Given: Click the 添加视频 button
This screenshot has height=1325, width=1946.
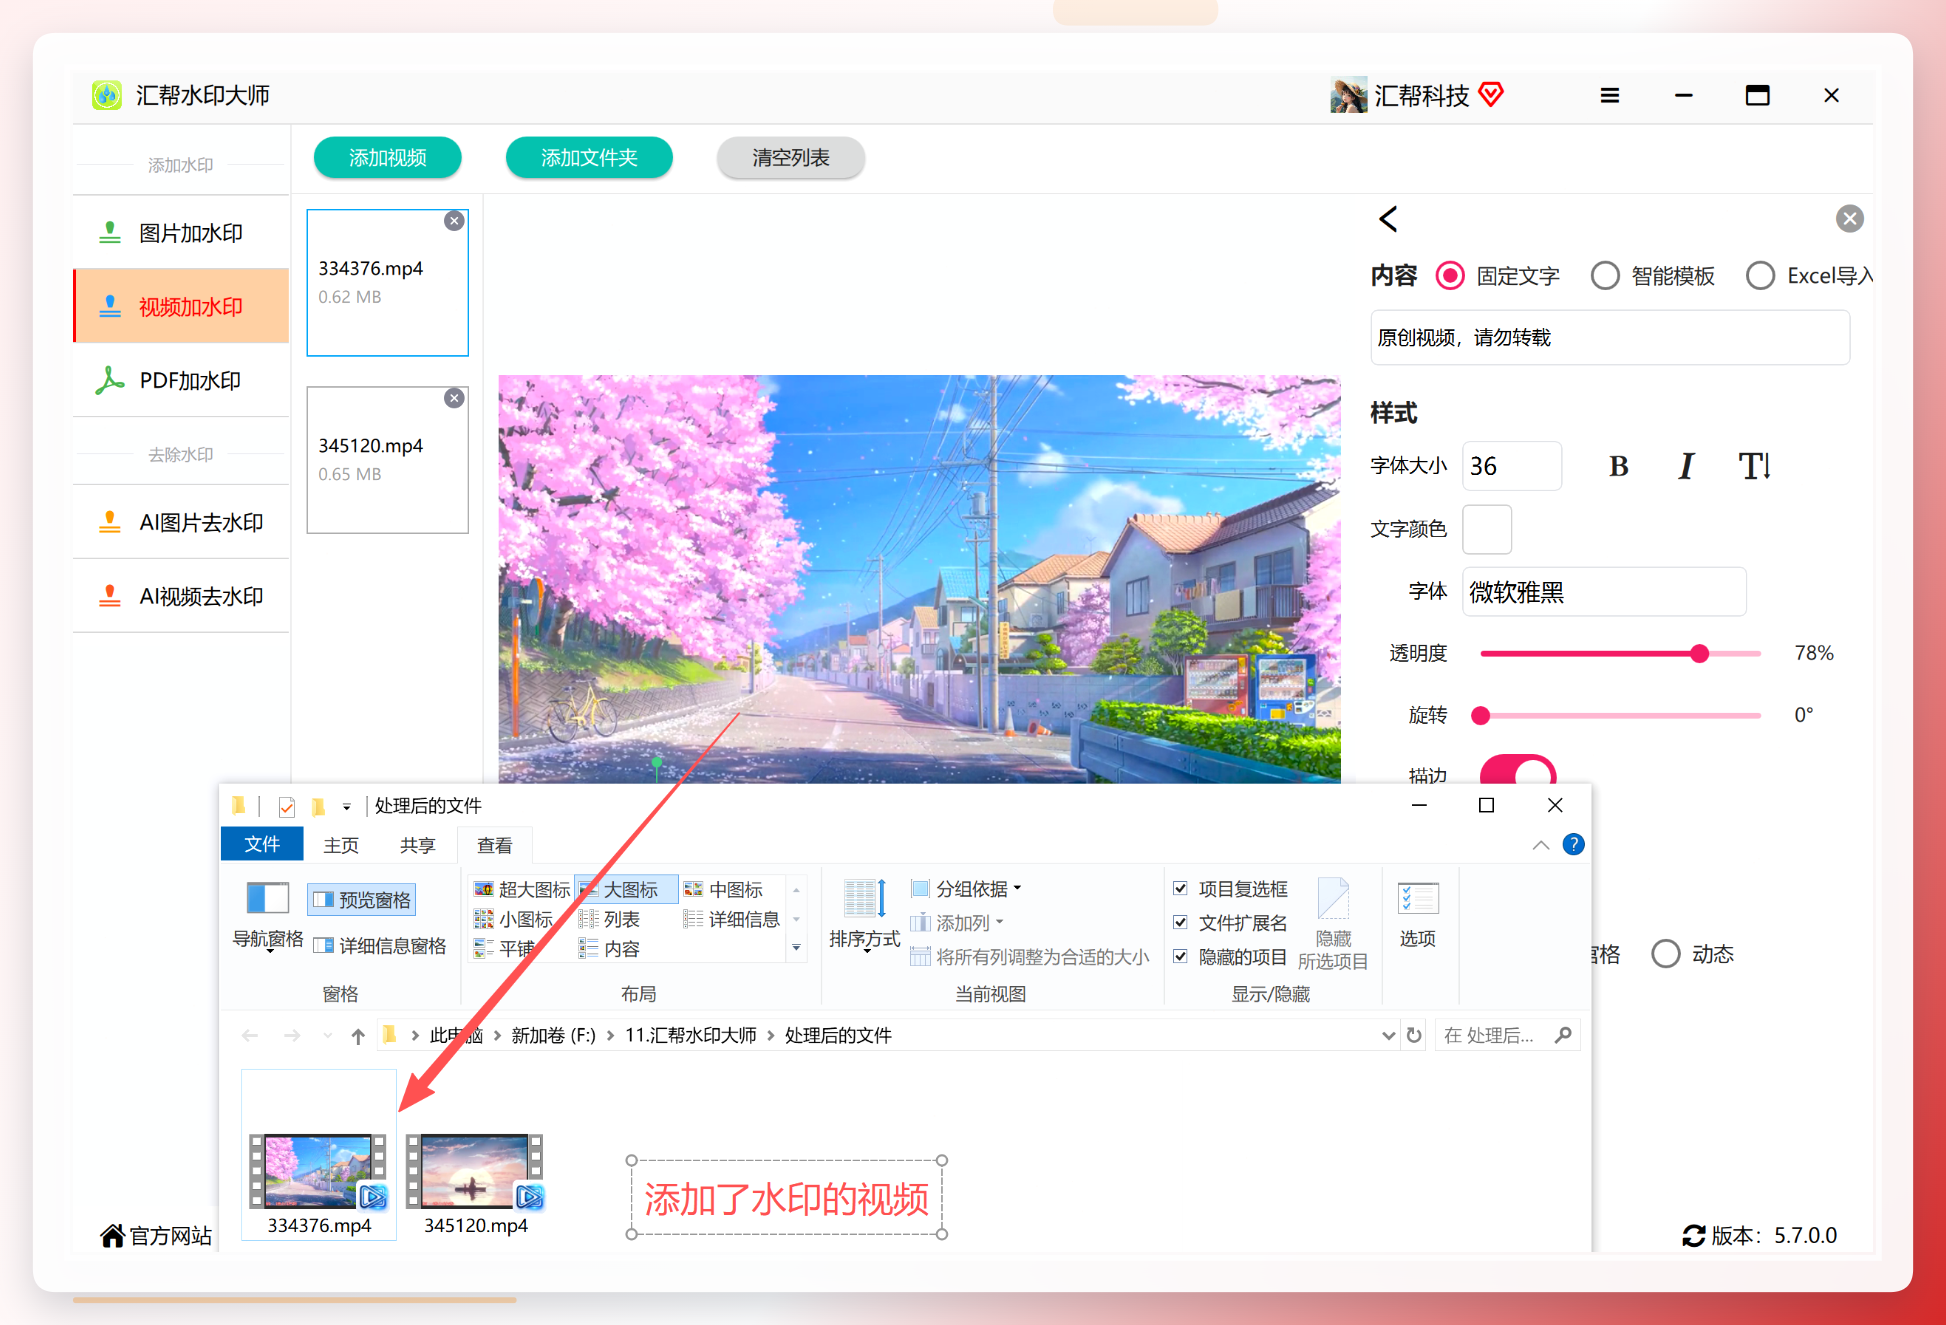Looking at the screenshot, I should [x=387, y=158].
